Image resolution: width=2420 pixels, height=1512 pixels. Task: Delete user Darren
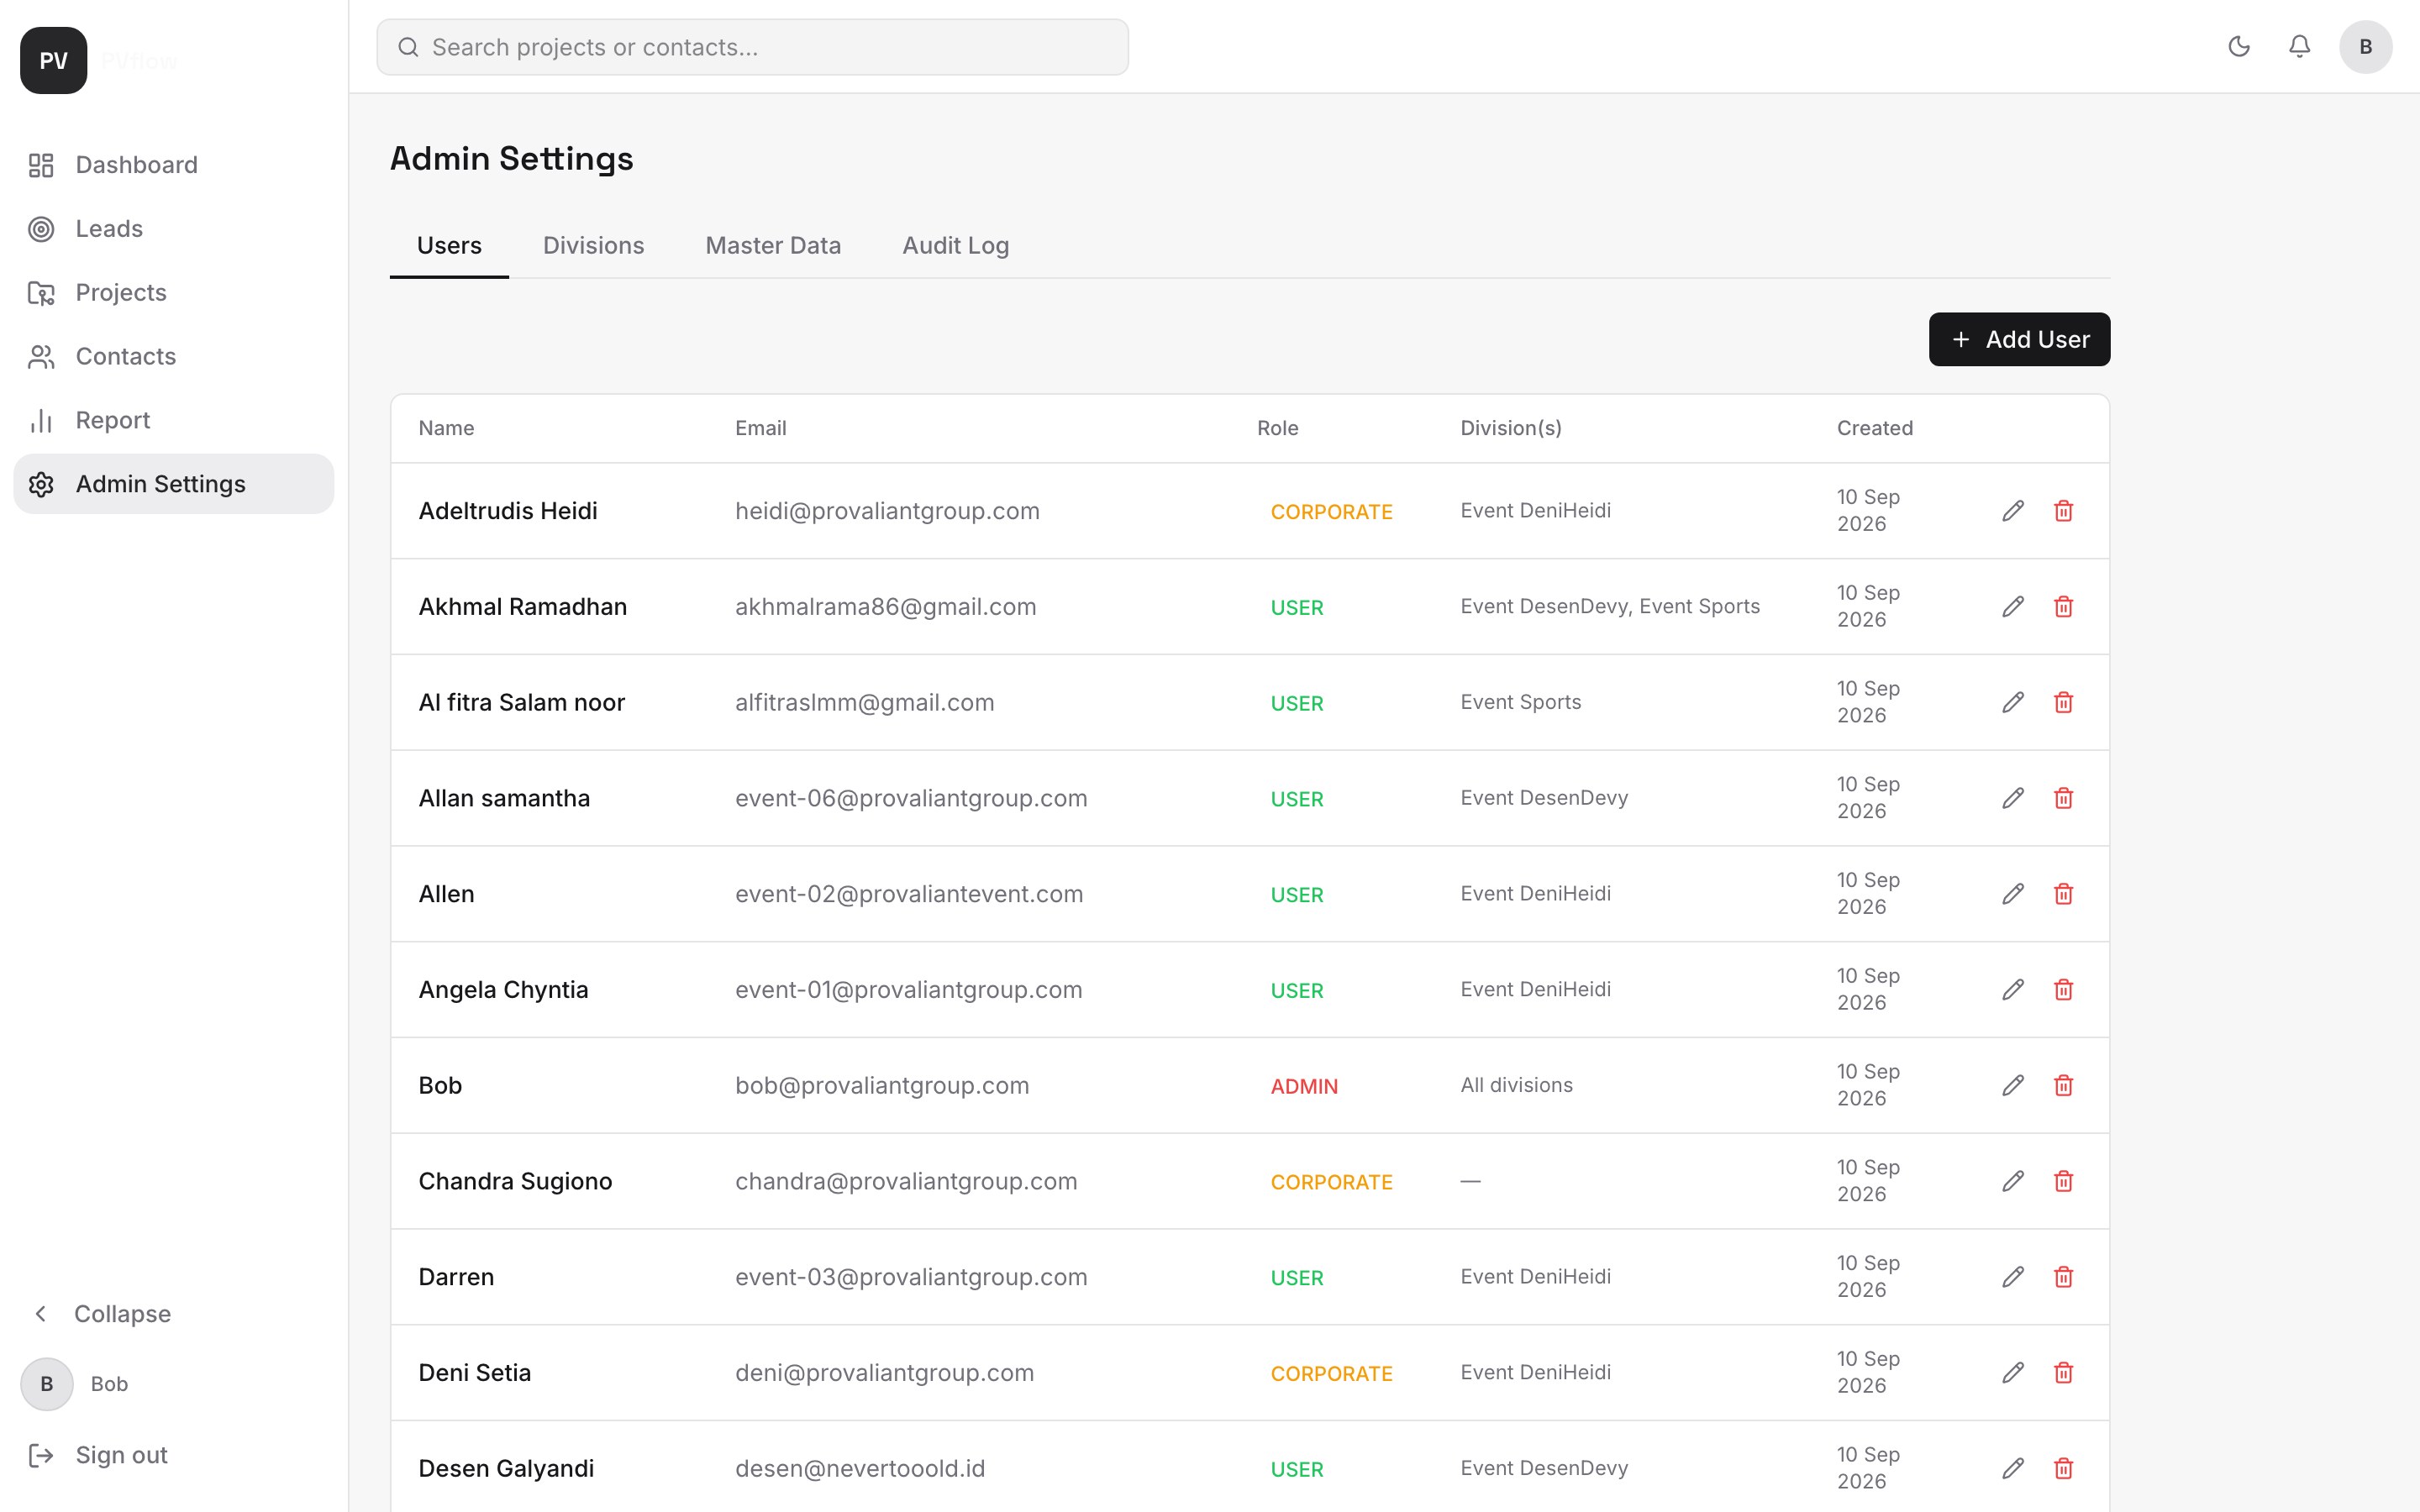pos(2063,1277)
